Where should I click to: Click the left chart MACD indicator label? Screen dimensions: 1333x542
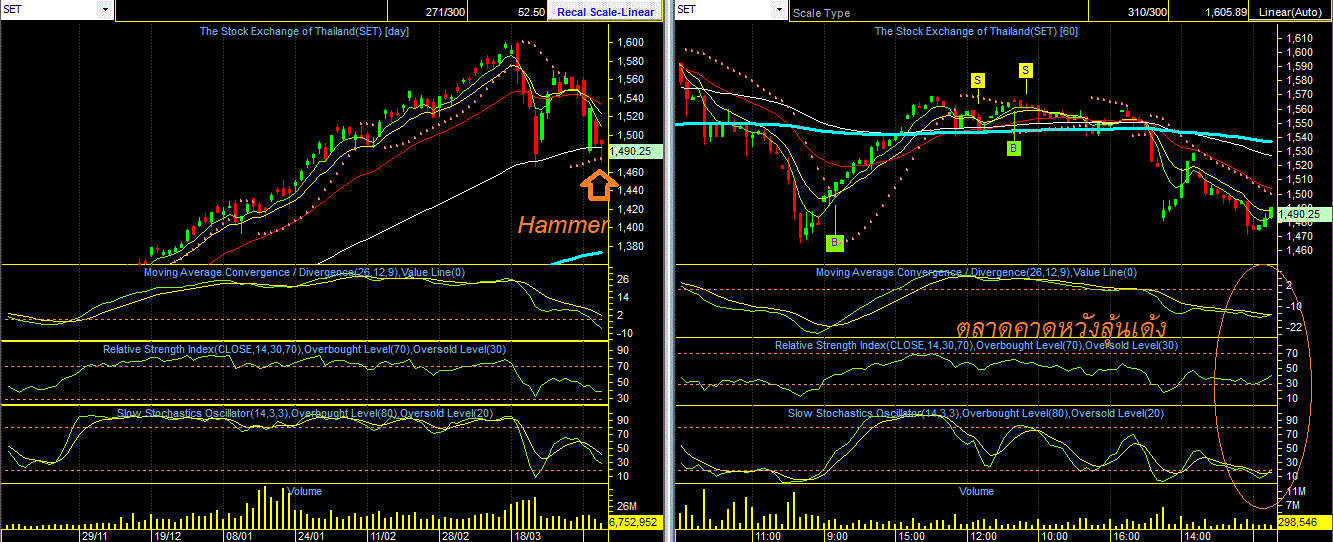point(304,272)
